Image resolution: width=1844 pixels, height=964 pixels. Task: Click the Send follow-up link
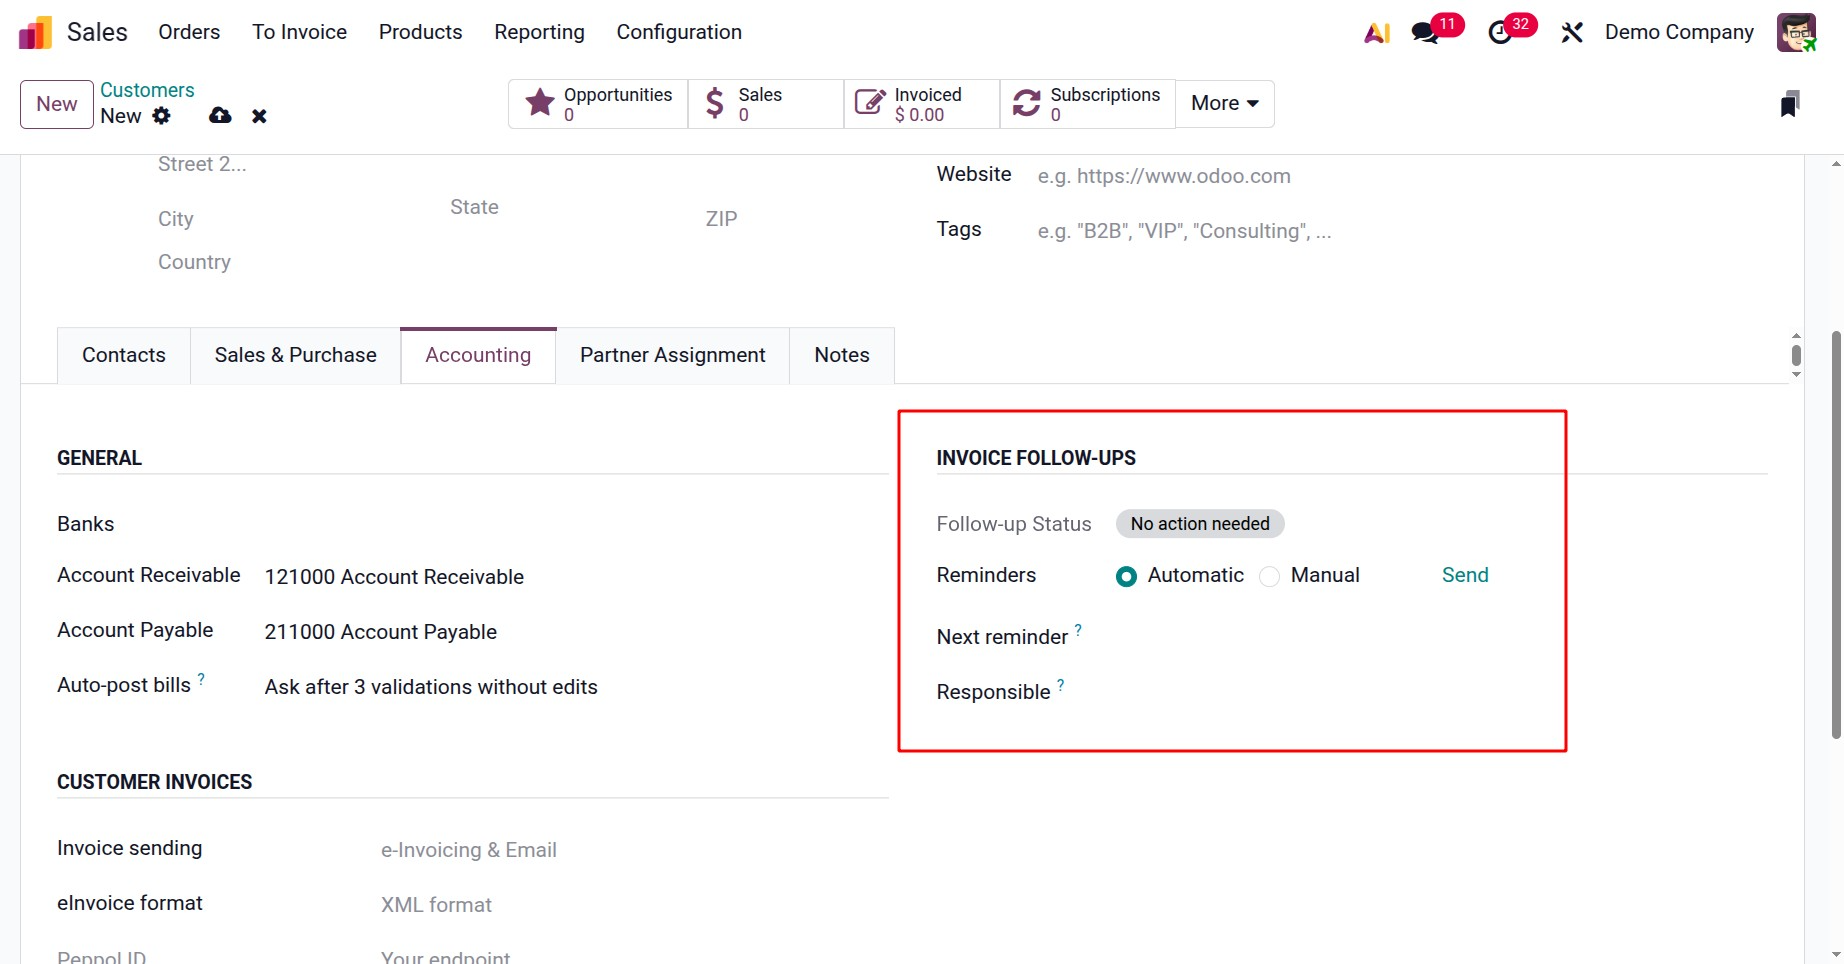pyautogui.click(x=1464, y=575)
